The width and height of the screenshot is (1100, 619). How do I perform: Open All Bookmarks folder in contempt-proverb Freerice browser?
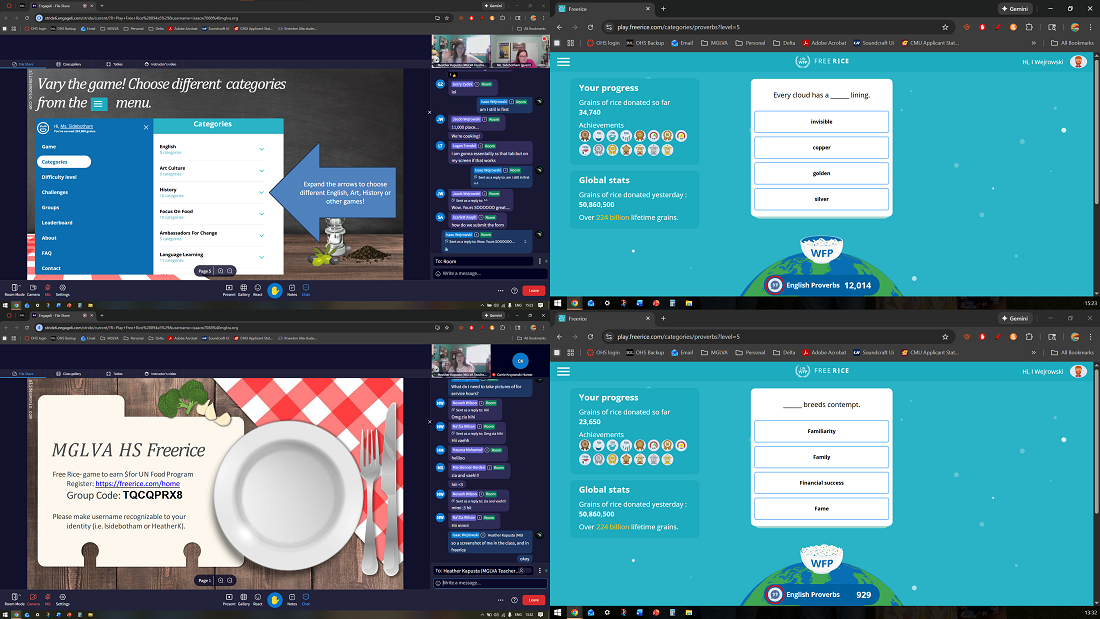[1072, 352]
